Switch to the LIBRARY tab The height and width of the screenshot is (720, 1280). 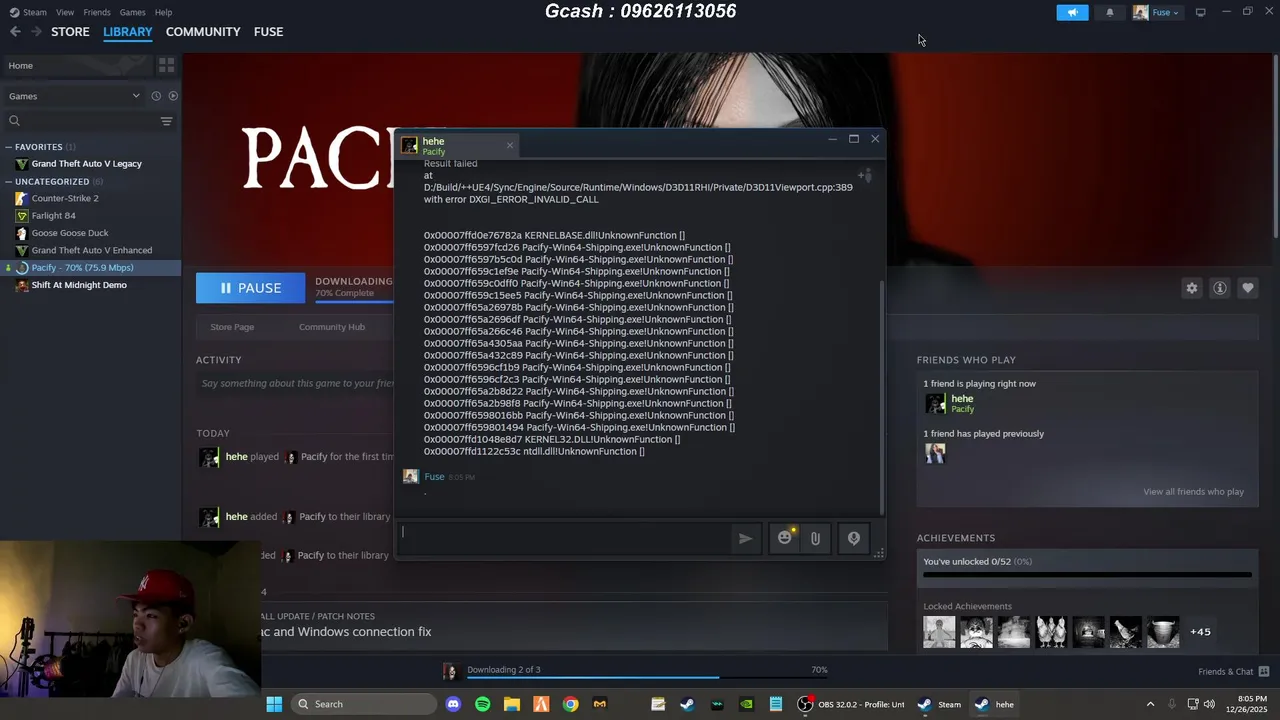[128, 32]
